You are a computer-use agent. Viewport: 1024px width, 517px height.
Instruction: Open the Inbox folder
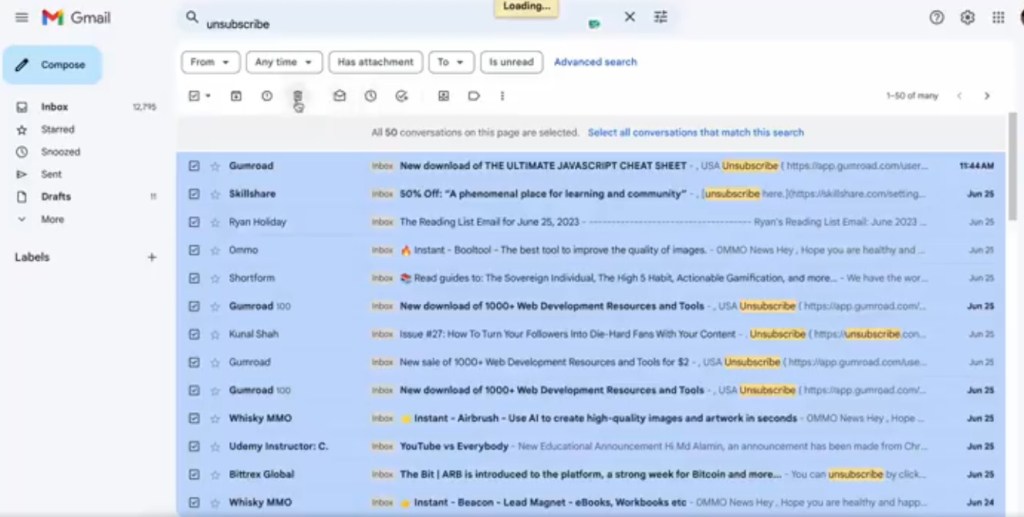[x=55, y=107]
